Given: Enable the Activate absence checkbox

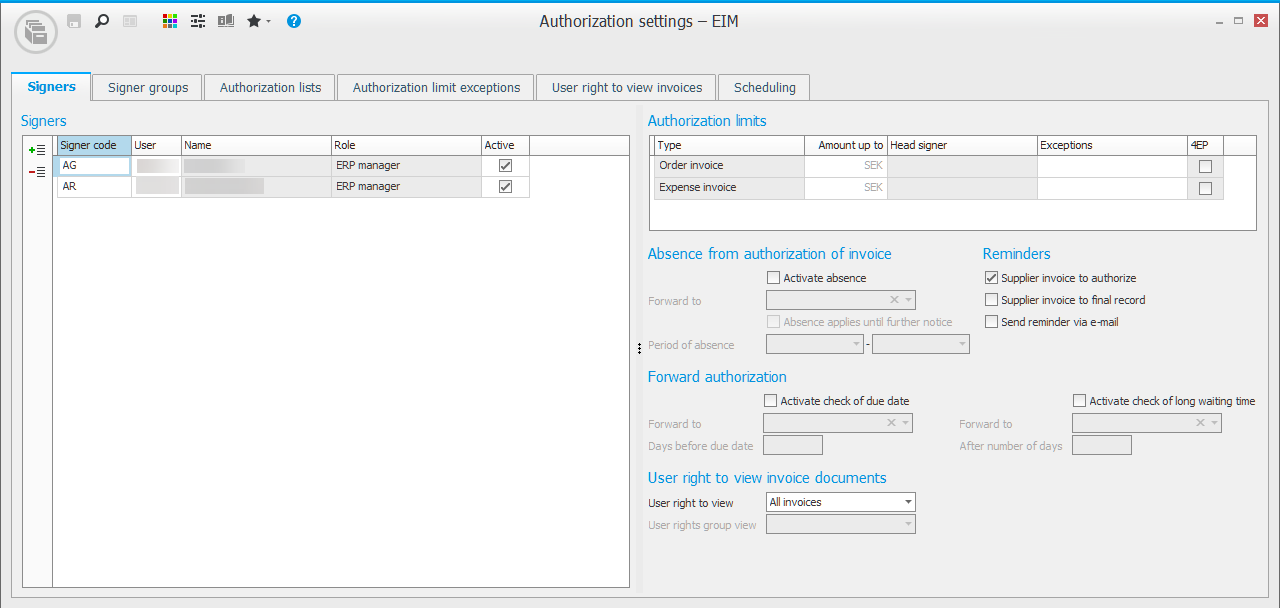Looking at the screenshot, I should (773, 278).
